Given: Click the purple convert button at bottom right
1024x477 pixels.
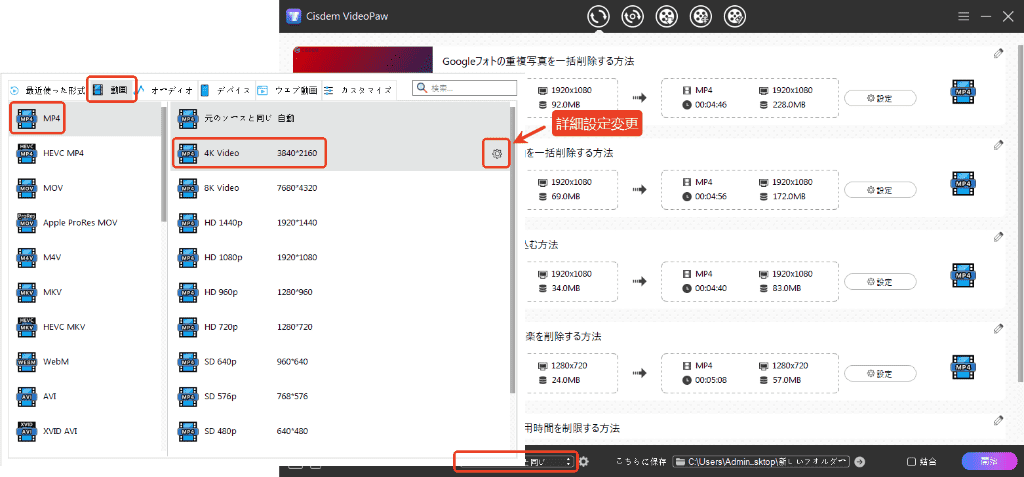Looking at the screenshot, I should [988, 461].
